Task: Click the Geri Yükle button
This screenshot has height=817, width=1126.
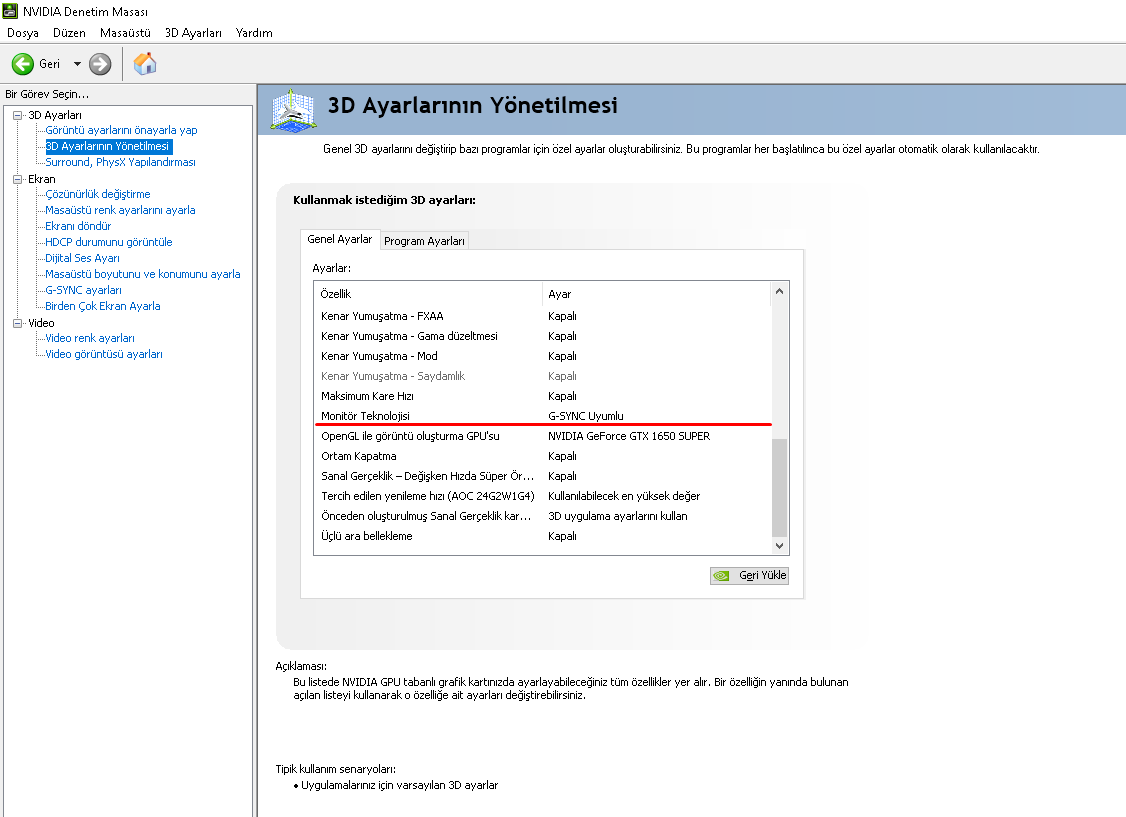Action: click(749, 576)
